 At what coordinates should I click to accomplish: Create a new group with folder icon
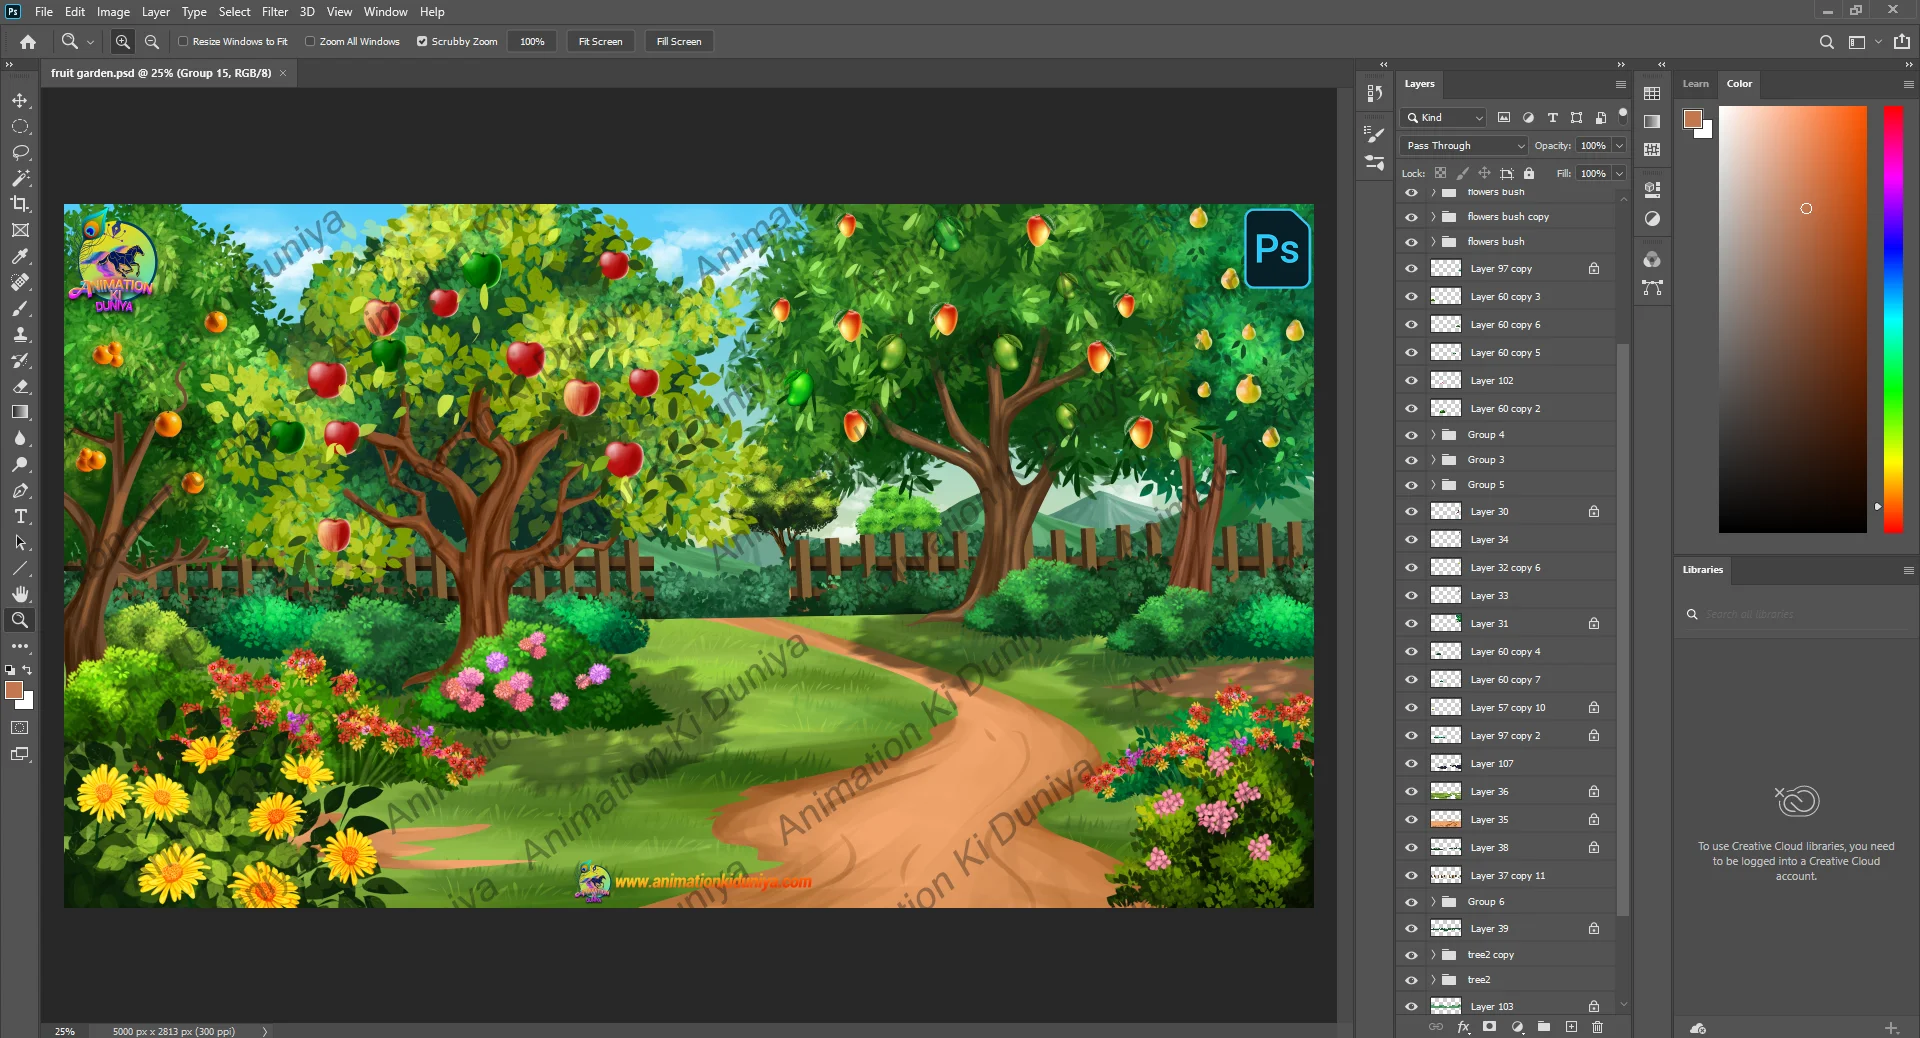pos(1544,1027)
